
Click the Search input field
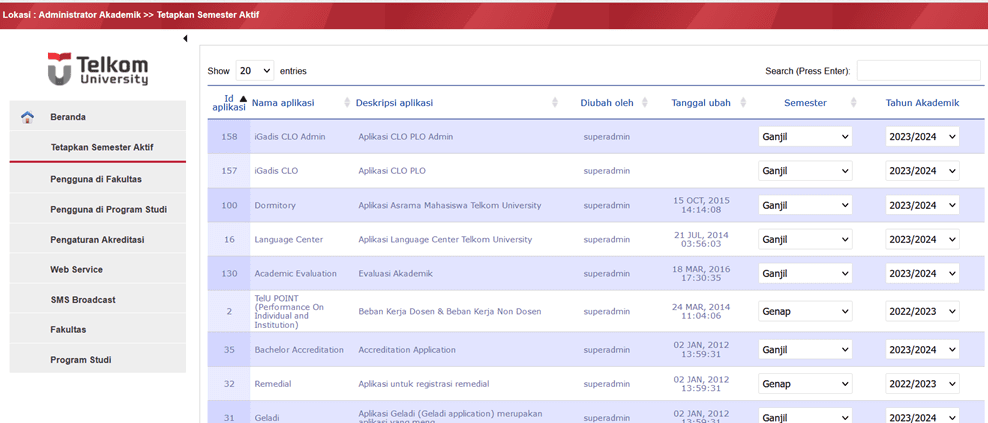[x=919, y=71]
